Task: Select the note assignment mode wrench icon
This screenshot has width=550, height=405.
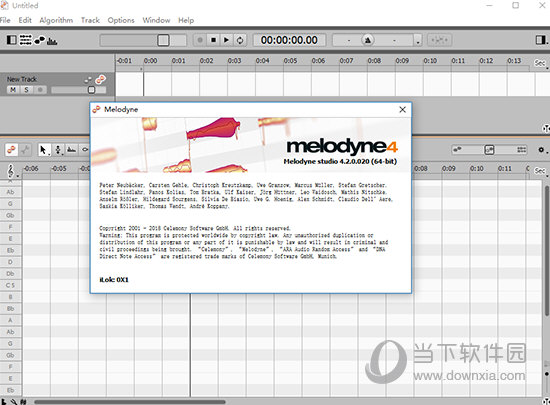Action: 25,150
